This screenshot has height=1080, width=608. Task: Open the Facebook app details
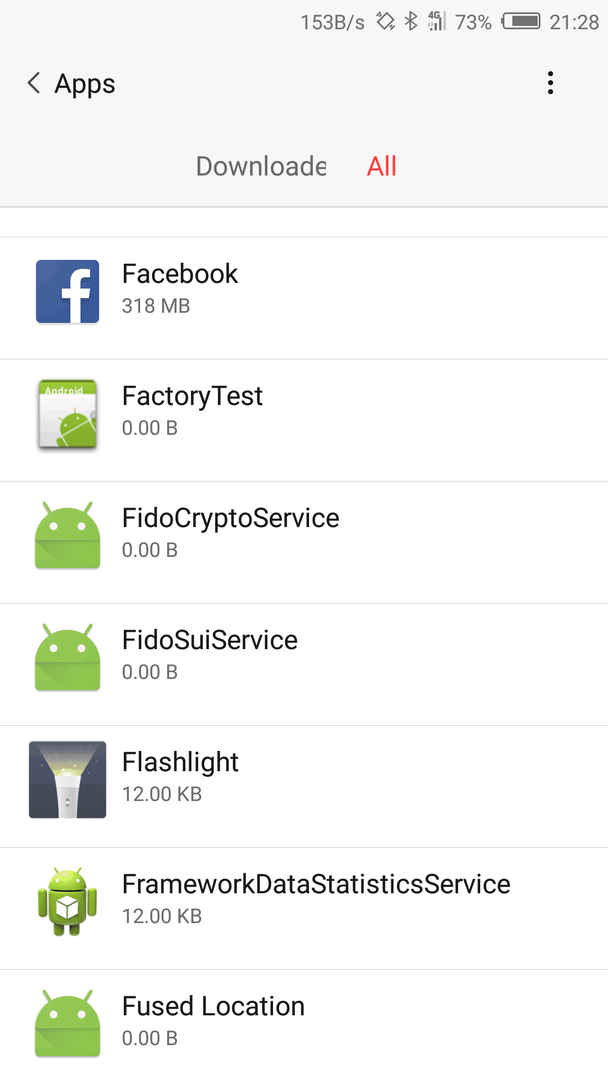point(304,298)
